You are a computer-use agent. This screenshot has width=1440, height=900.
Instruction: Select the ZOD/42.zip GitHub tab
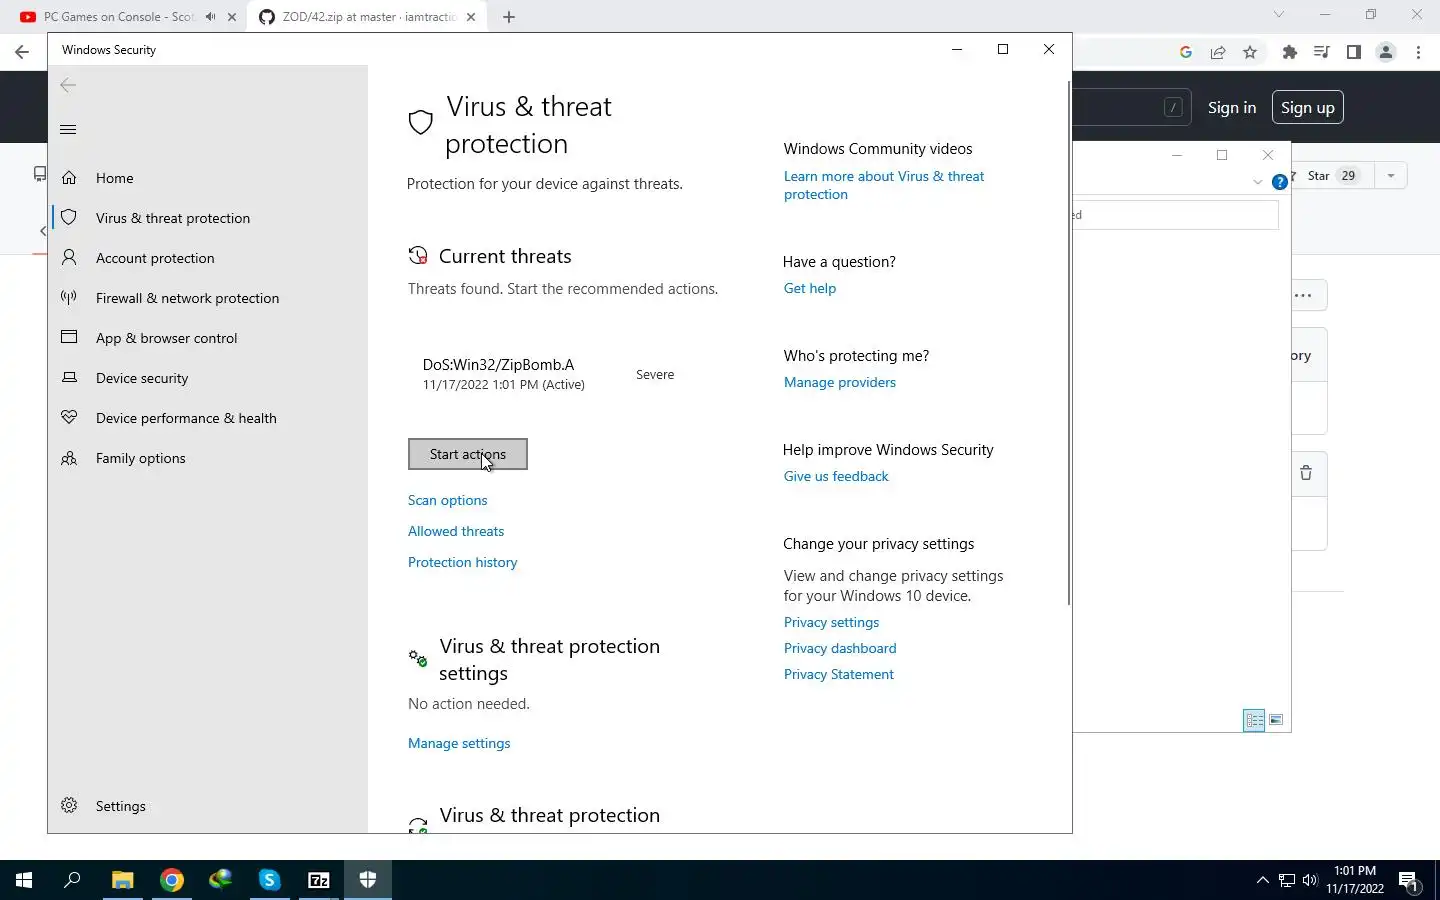[368, 17]
